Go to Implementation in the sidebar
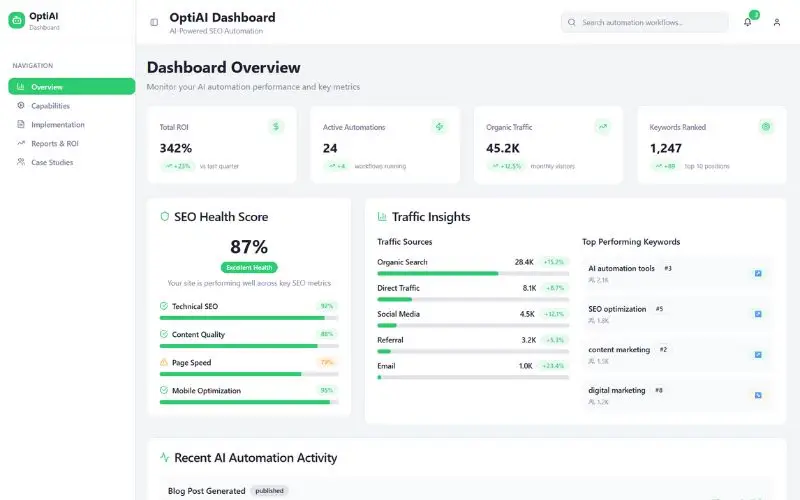 (71, 124)
